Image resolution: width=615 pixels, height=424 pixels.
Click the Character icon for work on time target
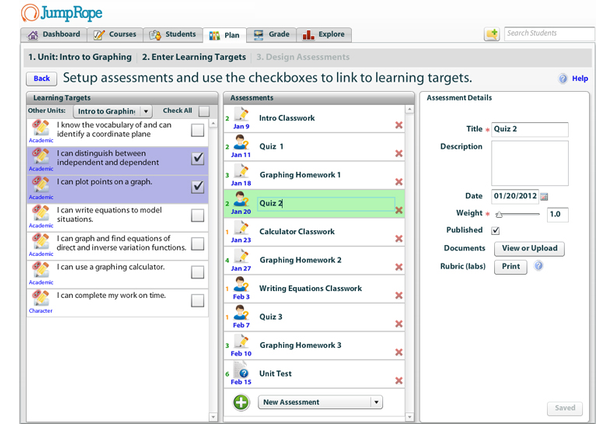pyautogui.click(x=41, y=298)
